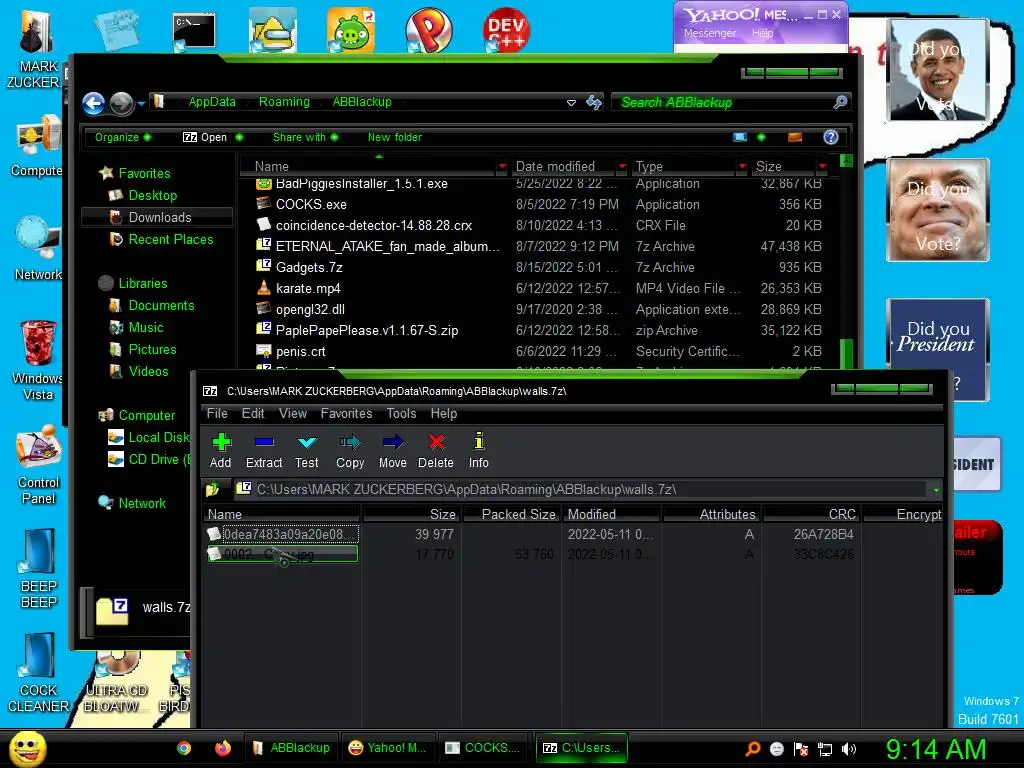The height and width of the screenshot is (768, 1024).
Task: Run Test on the archive
Action: 306,451
